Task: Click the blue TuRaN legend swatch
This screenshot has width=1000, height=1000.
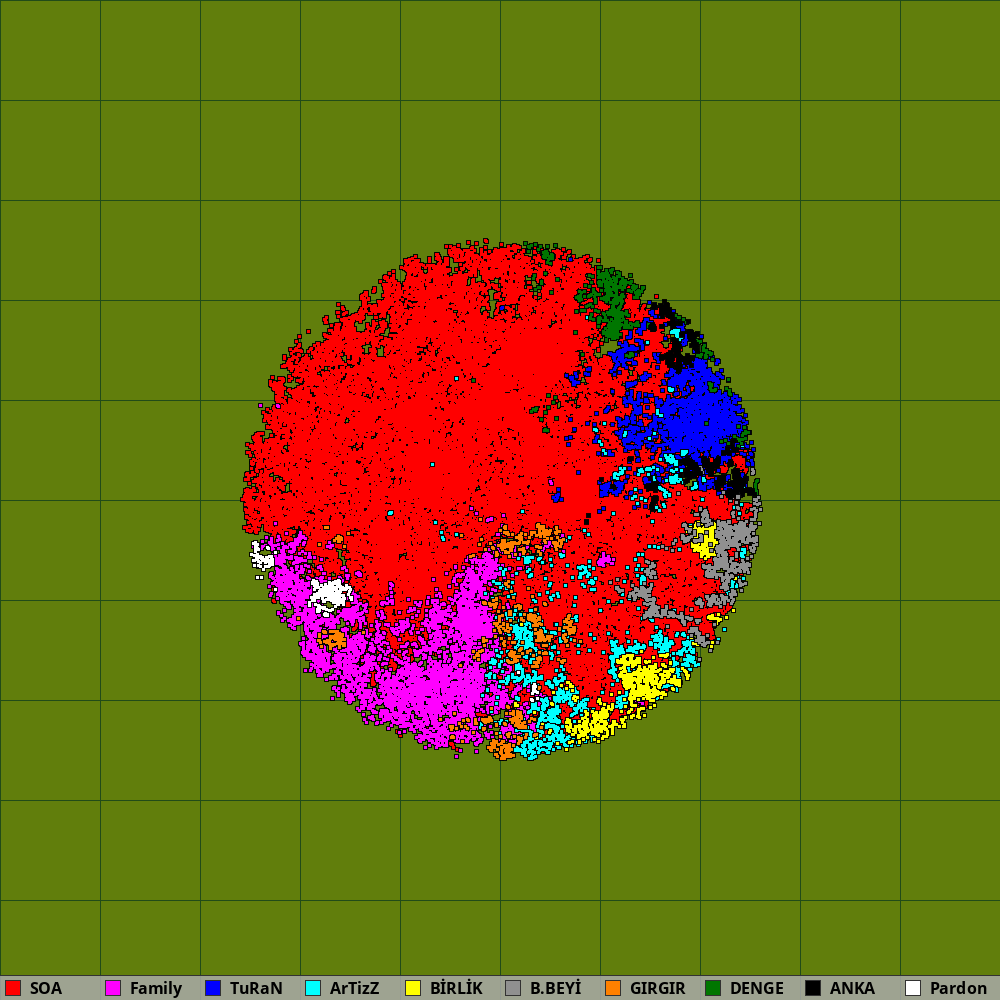Action: coord(213,988)
